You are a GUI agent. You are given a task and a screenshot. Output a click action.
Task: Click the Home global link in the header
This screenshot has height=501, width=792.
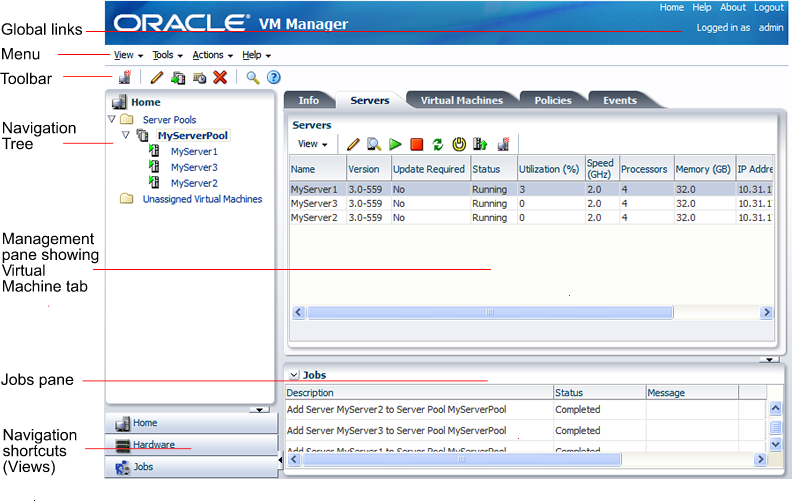click(x=672, y=8)
